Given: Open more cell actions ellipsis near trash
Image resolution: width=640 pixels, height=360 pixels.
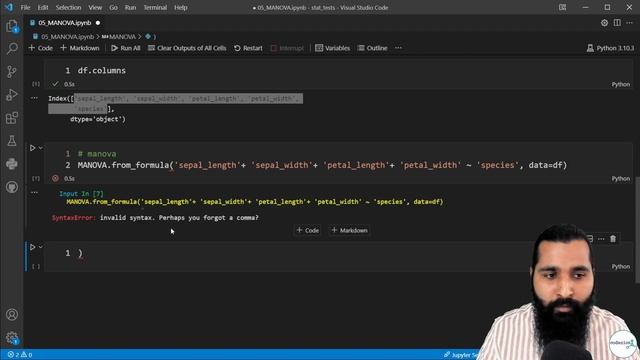Looking at the screenshot, I should [x=601, y=239].
